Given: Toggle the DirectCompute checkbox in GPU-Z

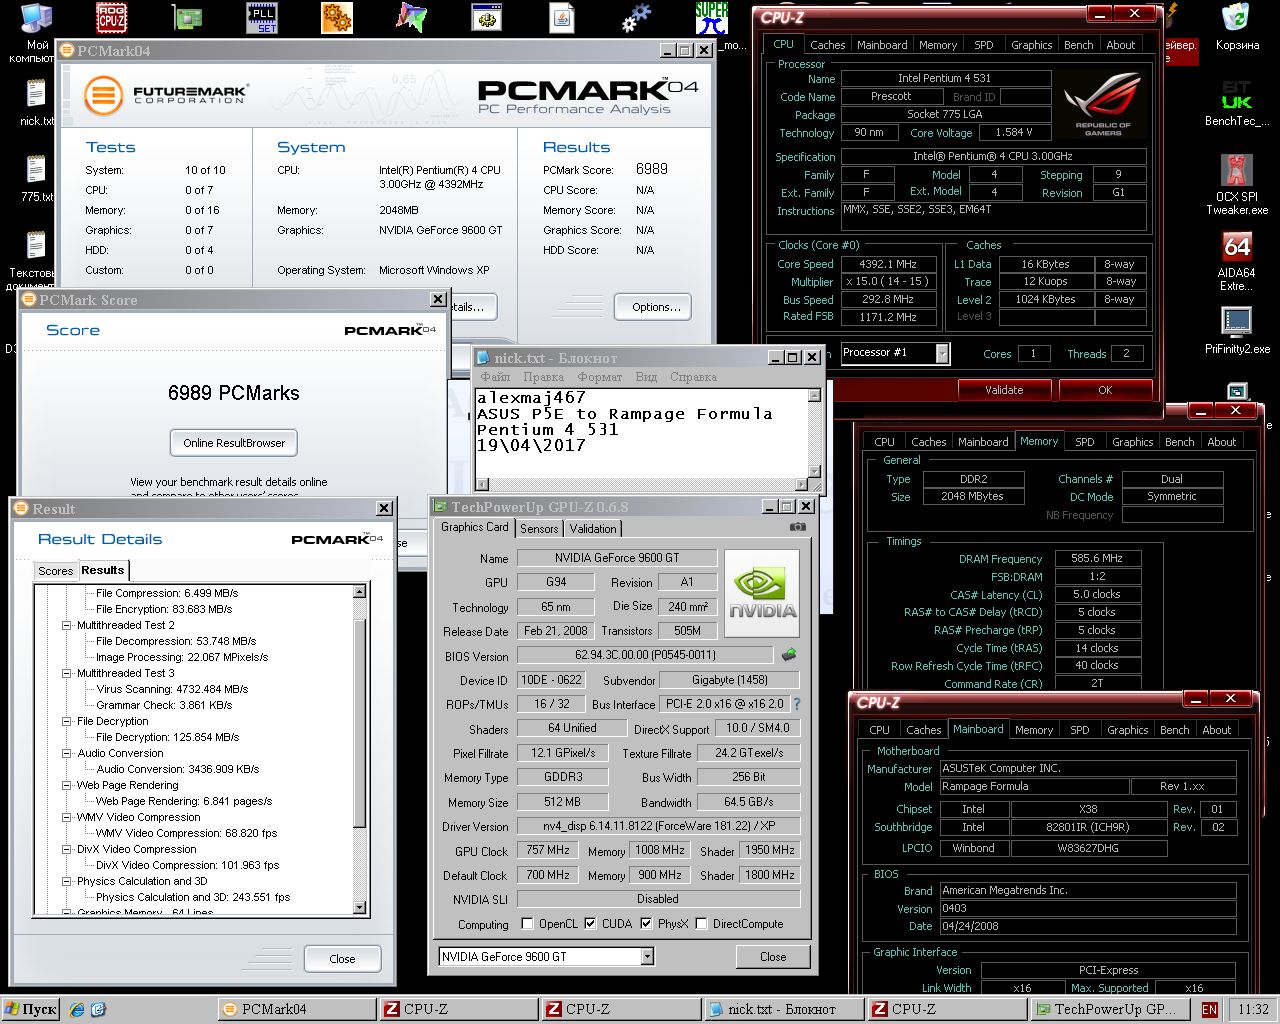Looking at the screenshot, I should pyautogui.click(x=701, y=924).
